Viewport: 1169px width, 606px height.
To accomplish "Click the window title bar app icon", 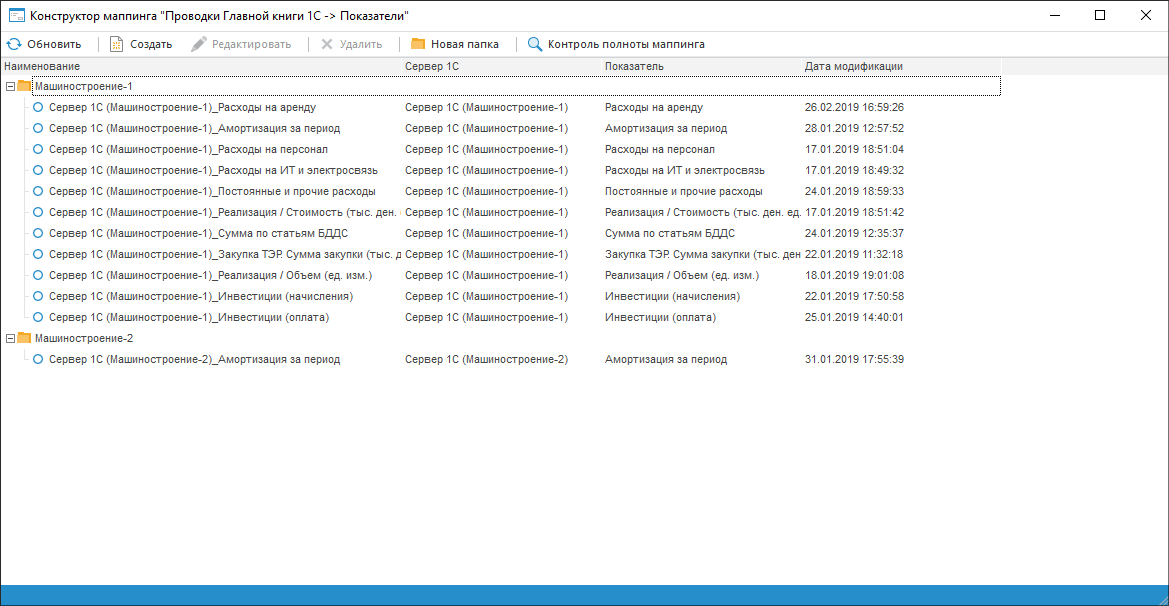I will (16, 16).
